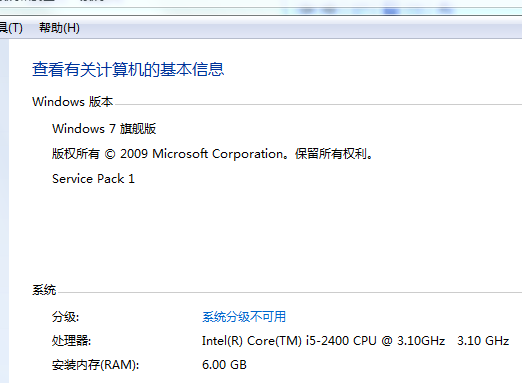Click the 系统分级不可用 link

[244, 316]
